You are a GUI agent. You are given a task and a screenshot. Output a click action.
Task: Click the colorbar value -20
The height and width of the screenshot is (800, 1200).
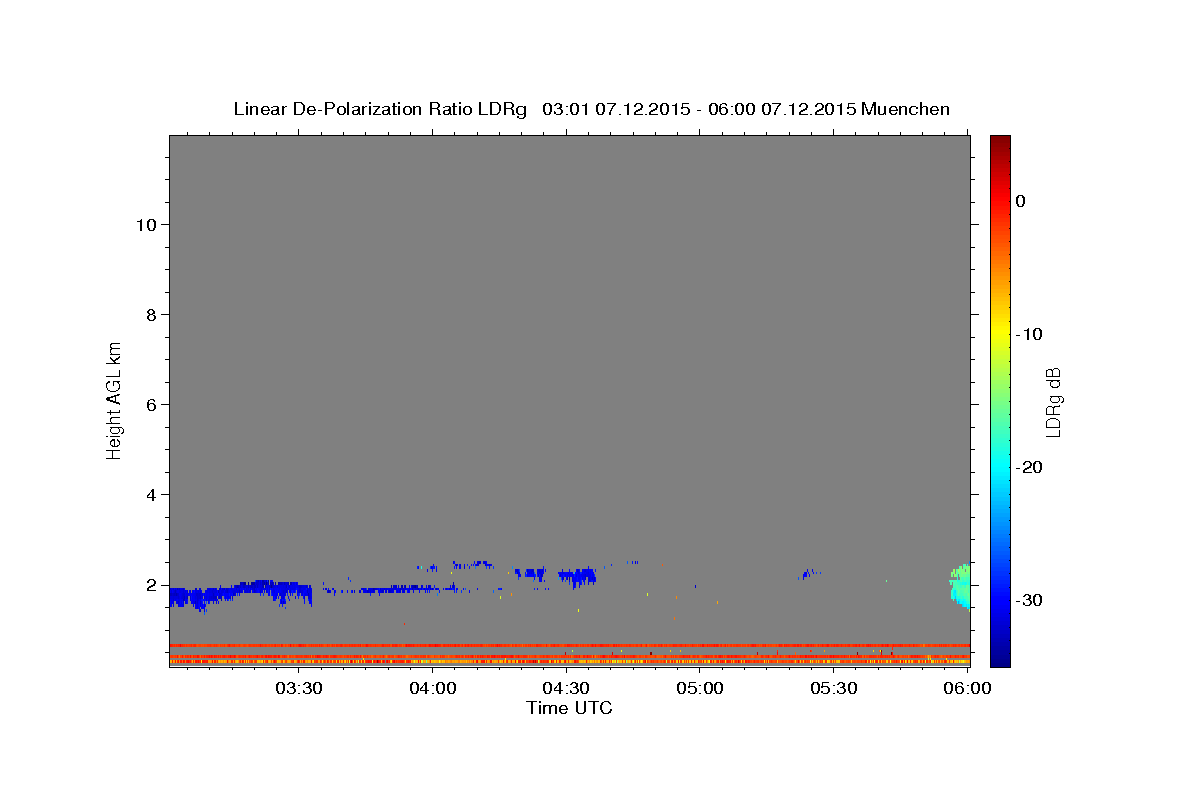(1029, 467)
